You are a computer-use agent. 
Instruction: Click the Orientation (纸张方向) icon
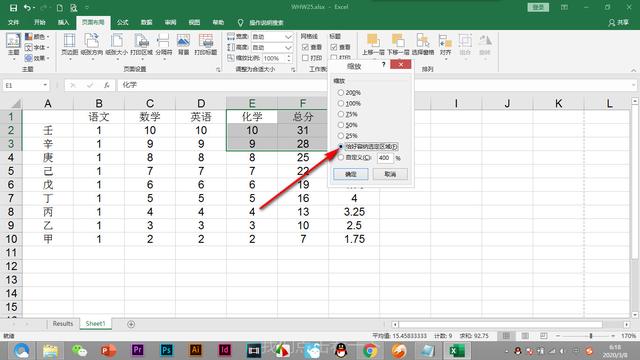point(92,45)
